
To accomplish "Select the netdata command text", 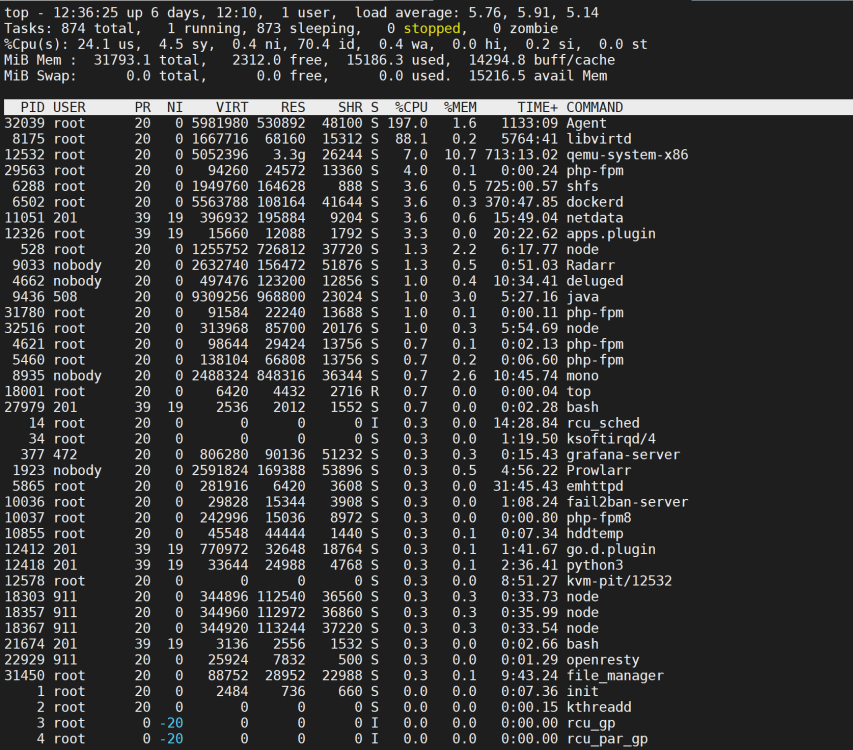I will pyautogui.click(x=595, y=218).
